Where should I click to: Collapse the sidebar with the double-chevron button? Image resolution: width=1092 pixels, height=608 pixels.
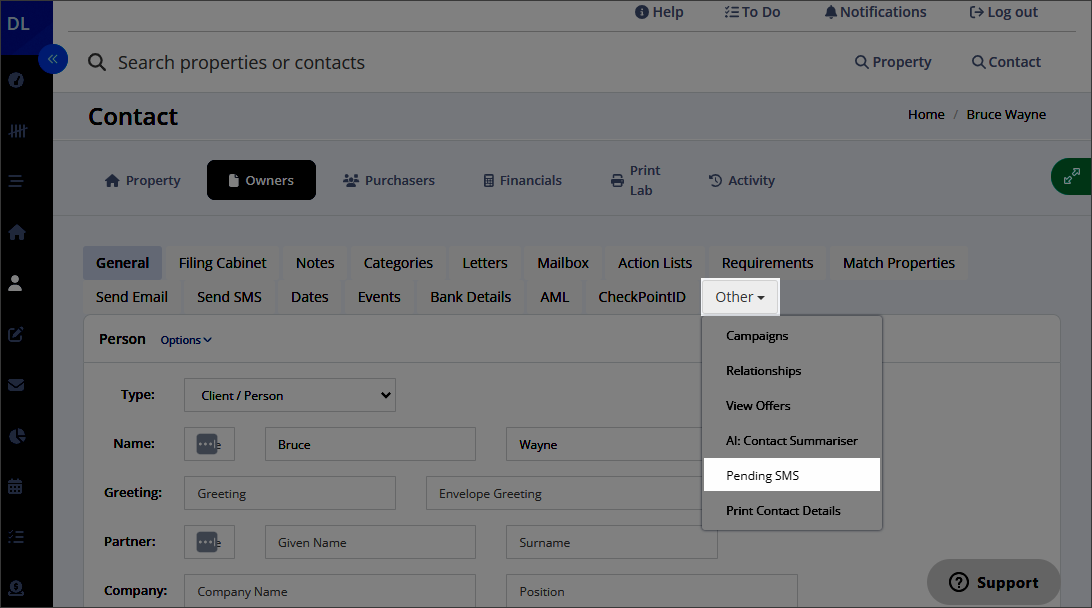(x=53, y=60)
